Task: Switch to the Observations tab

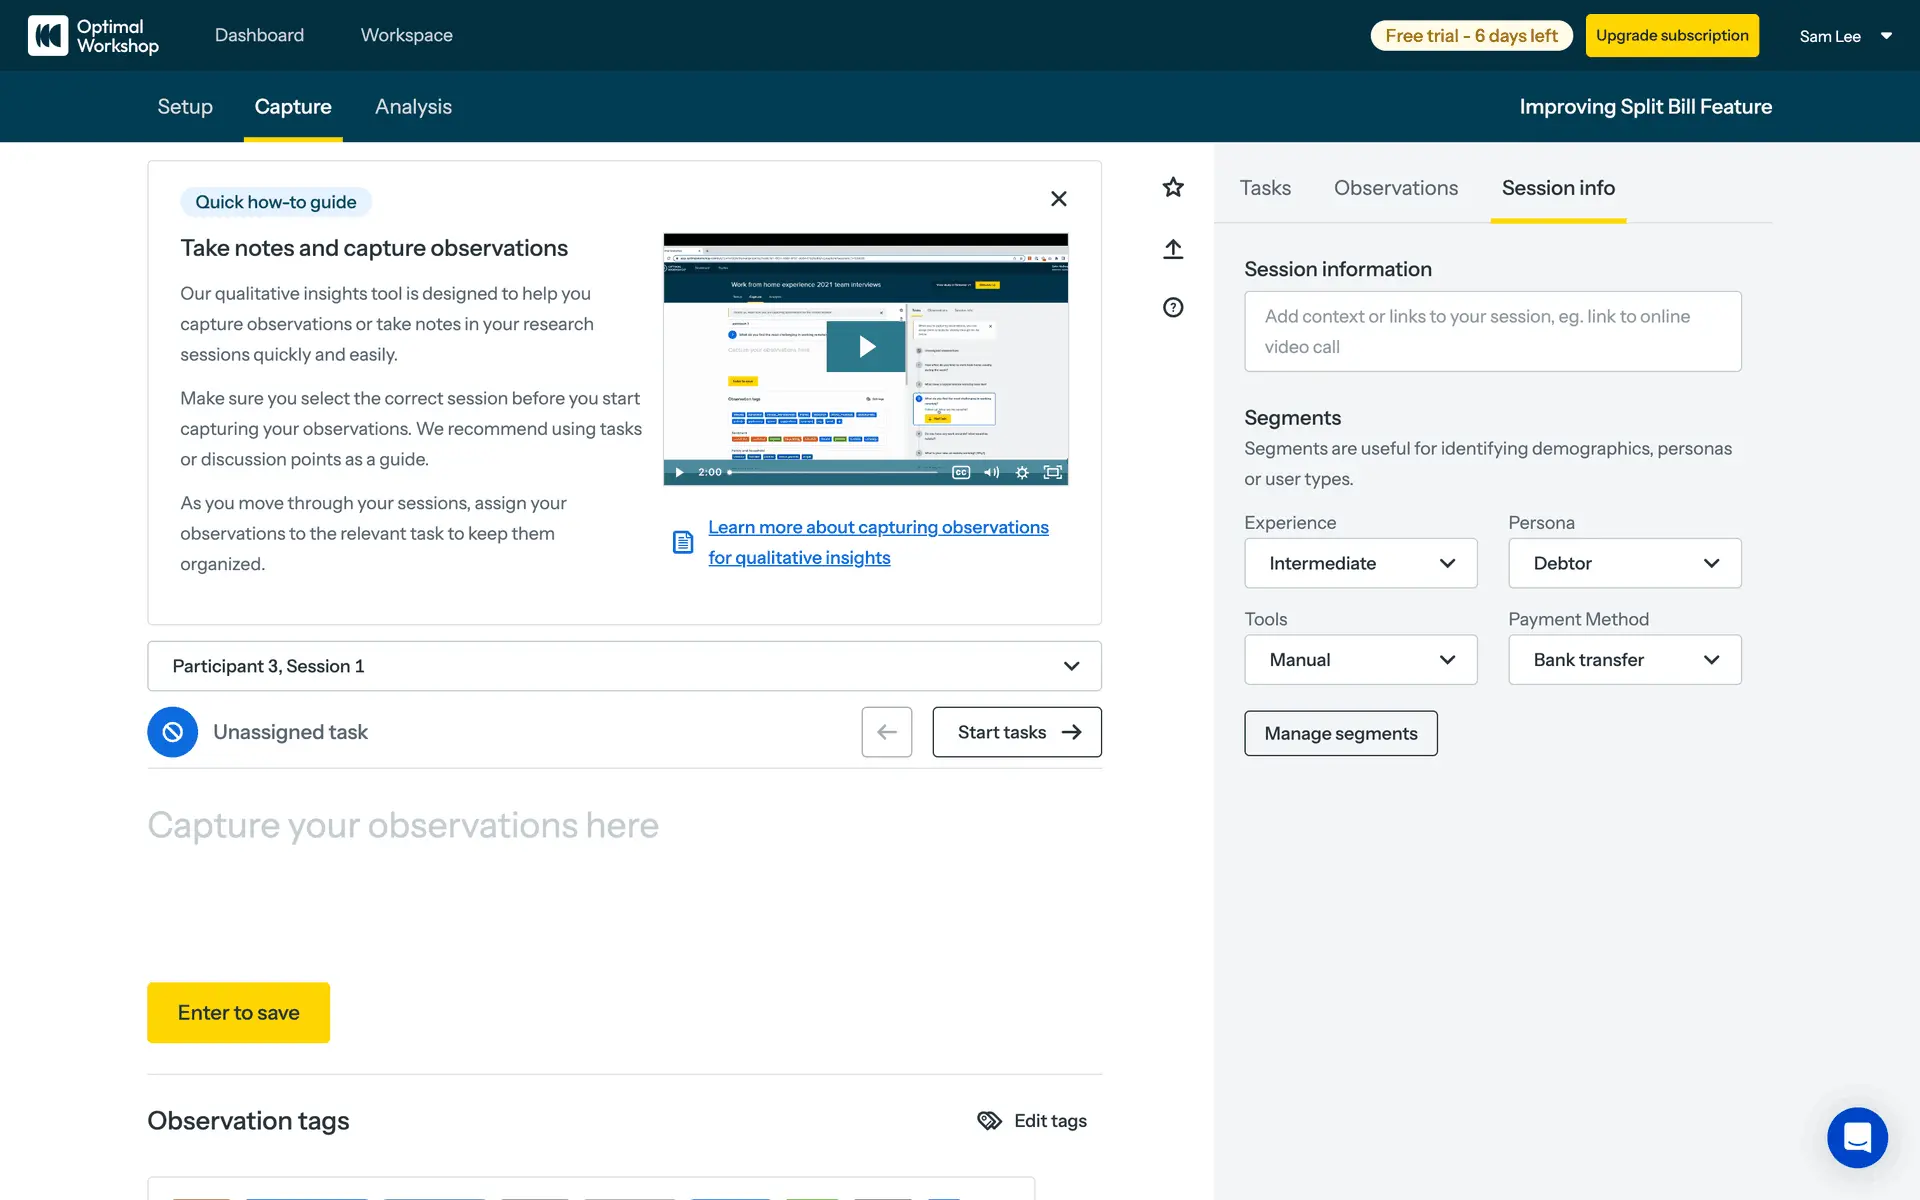Action: point(1395,188)
